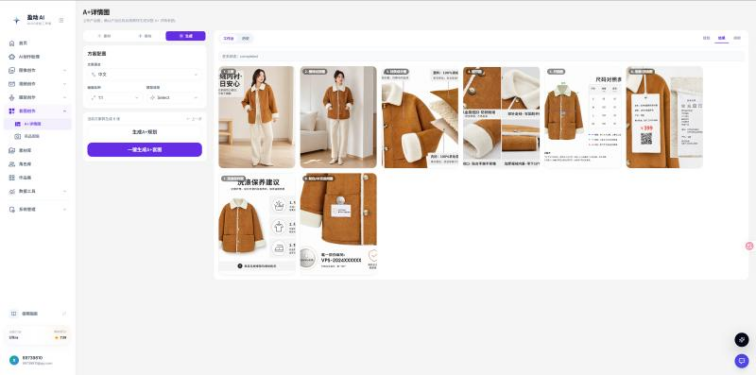Click the completed task status bar

tap(481, 56)
